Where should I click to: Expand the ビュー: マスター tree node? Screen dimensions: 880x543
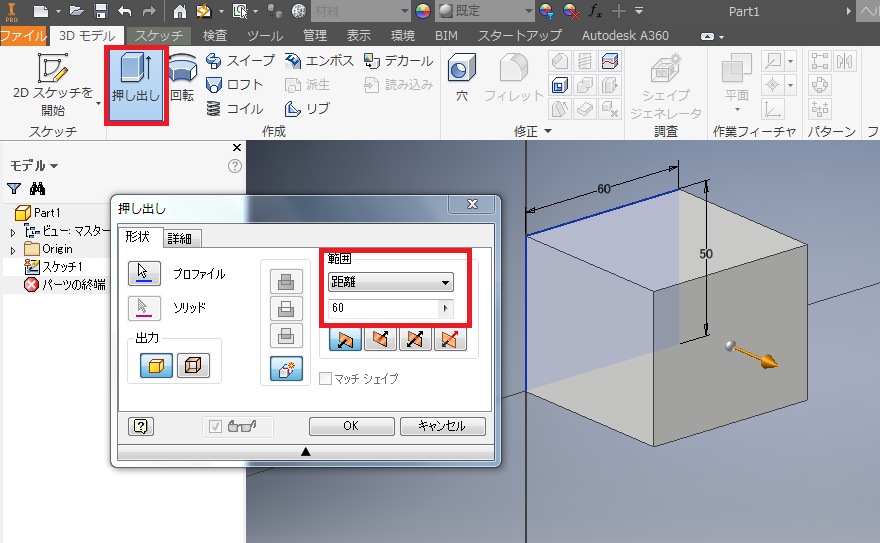click(x=13, y=232)
